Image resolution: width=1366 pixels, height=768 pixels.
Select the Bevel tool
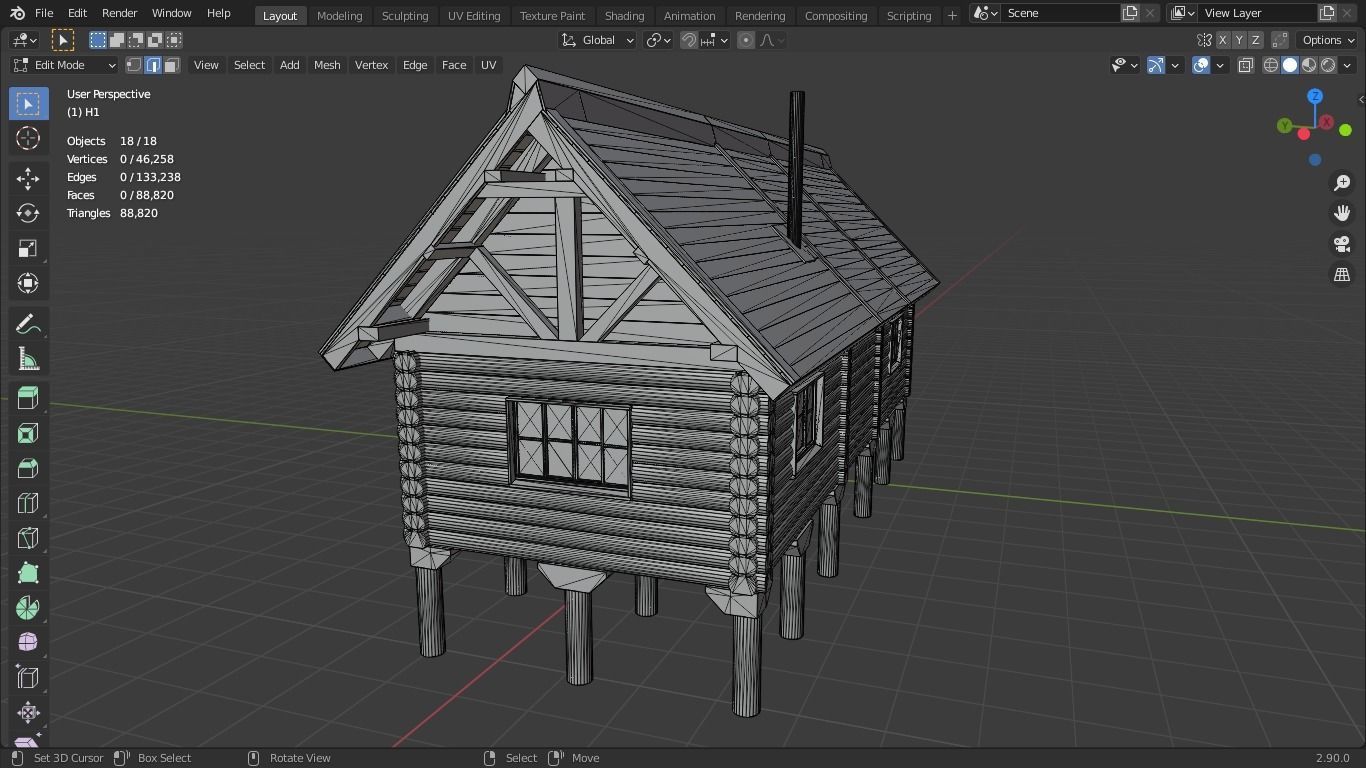(28, 468)
